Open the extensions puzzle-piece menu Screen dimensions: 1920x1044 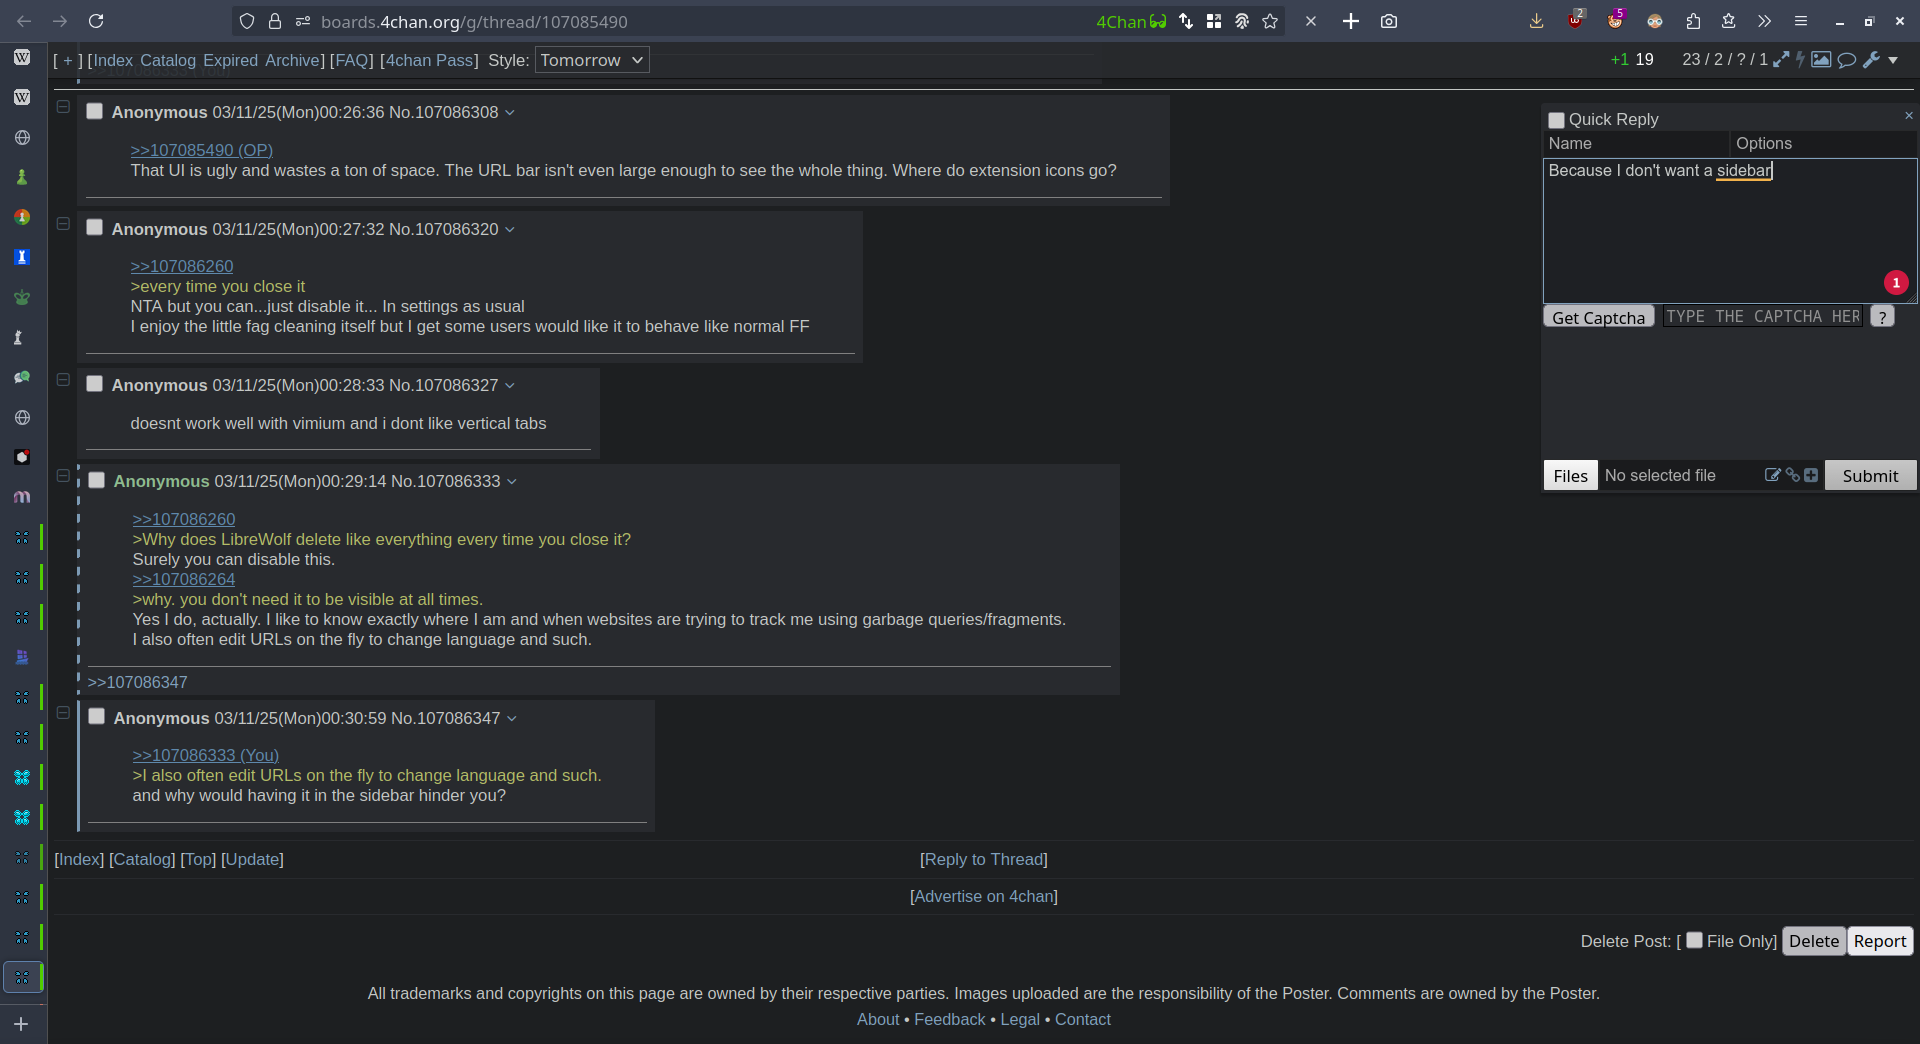coord(1693,21)
